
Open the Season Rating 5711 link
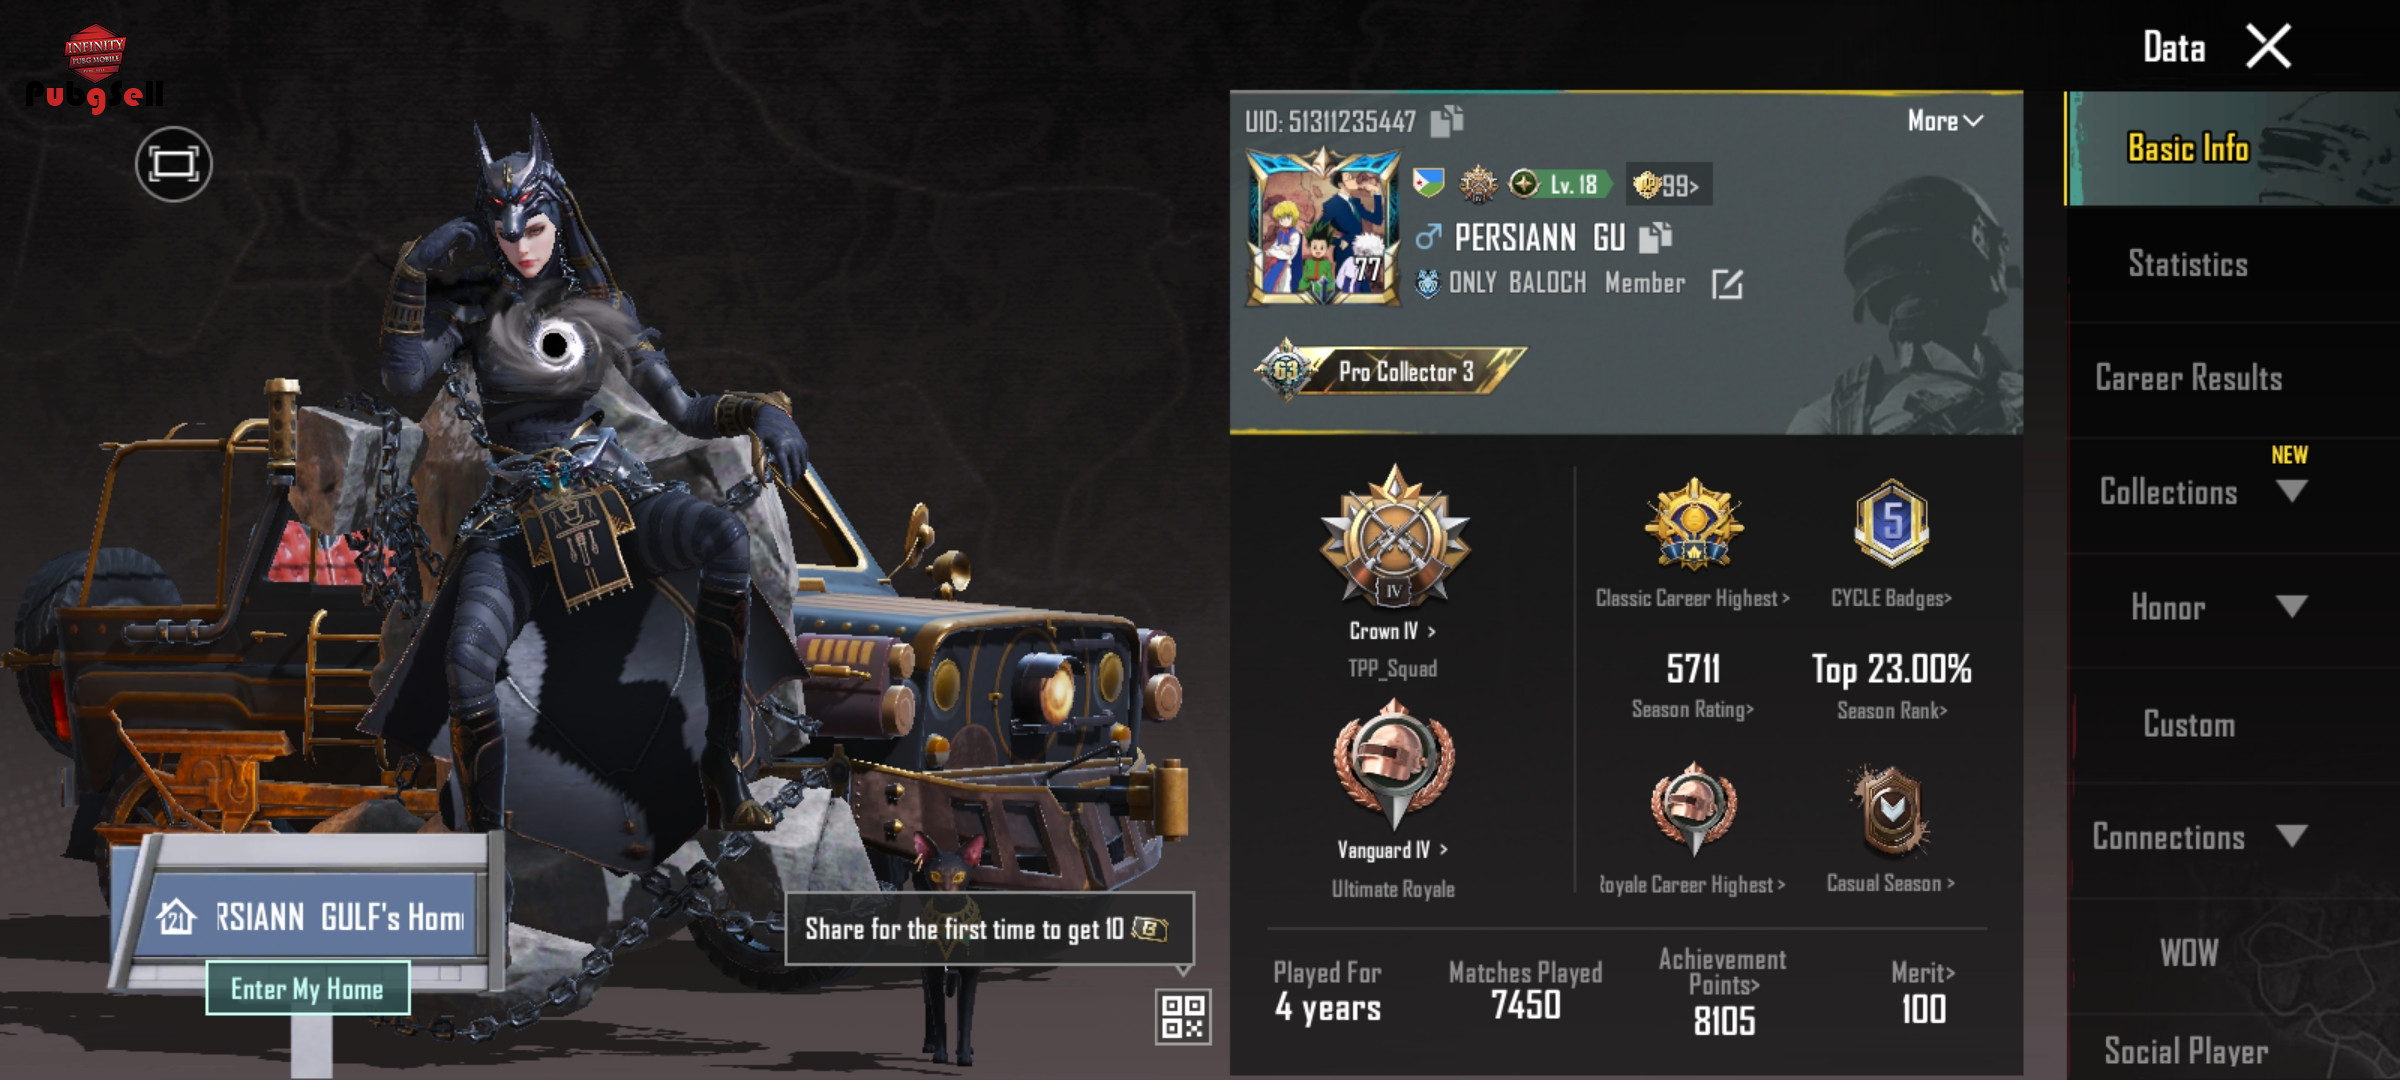(1693, 686)
